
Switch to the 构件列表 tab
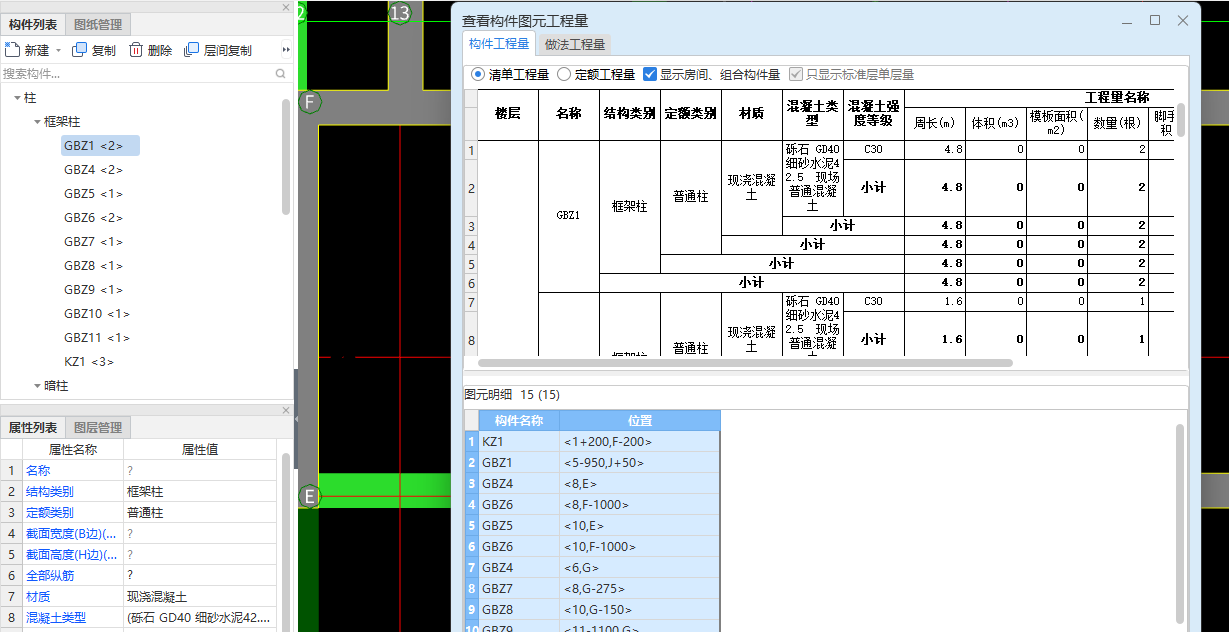[33, 24]
